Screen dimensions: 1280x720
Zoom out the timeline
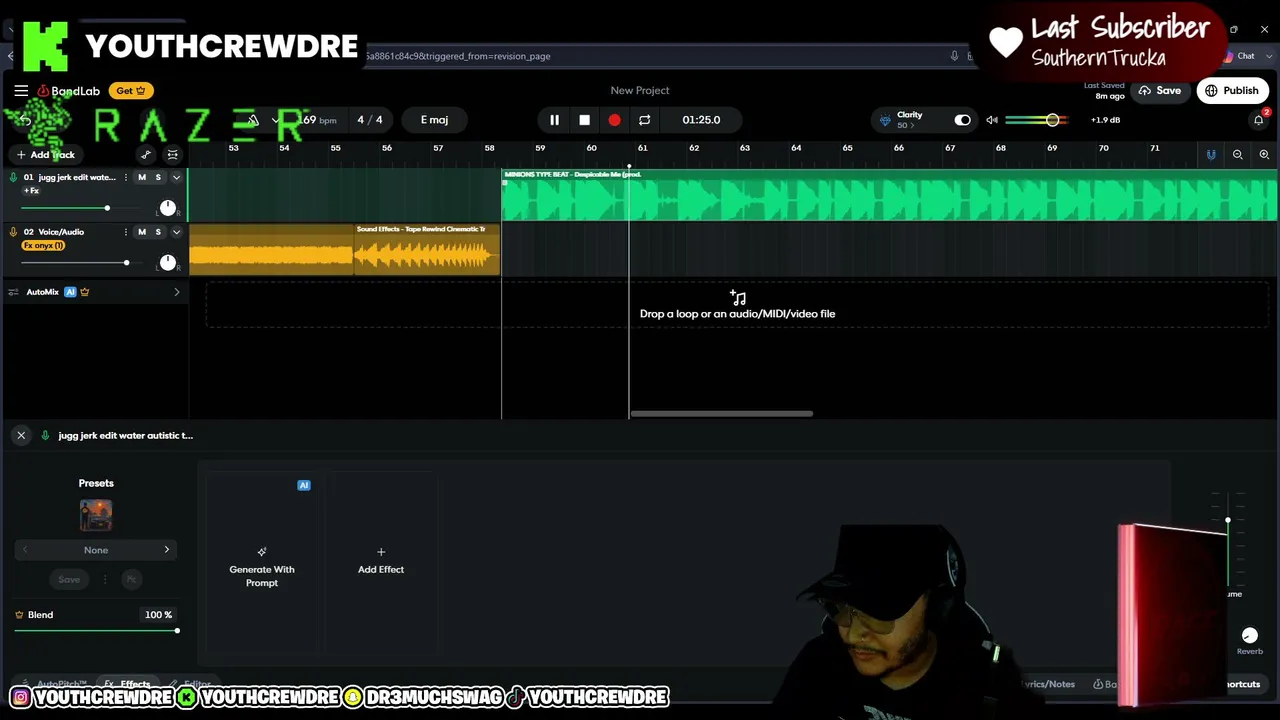1238,155
